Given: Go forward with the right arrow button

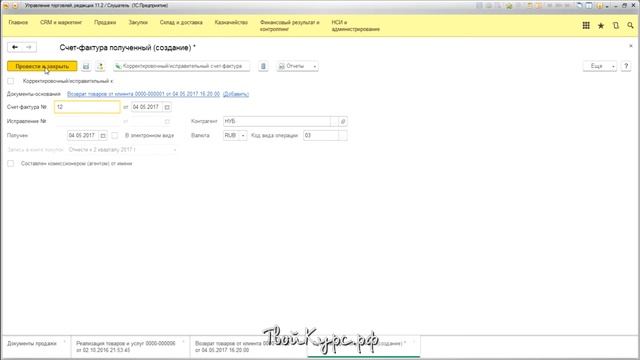Looking at the screenshot, I should point(29,47).
